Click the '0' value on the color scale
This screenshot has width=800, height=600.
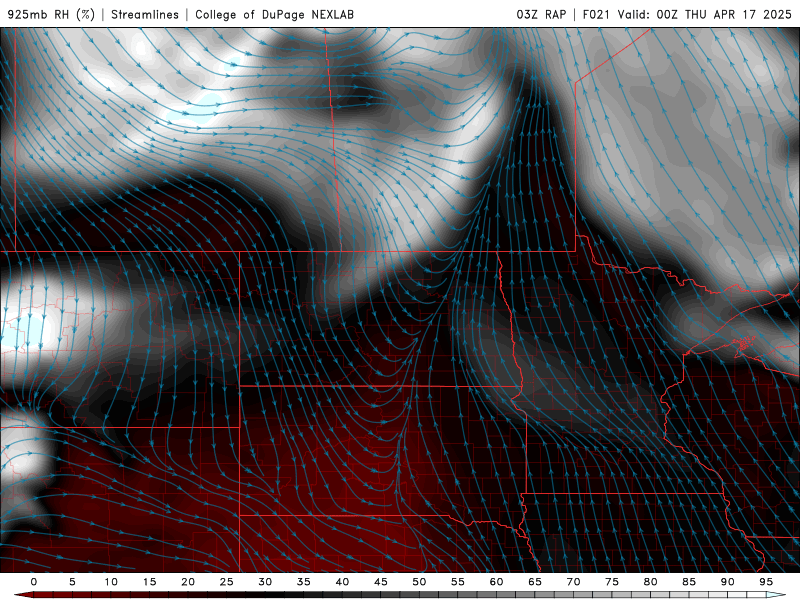[x=34, y=582]
